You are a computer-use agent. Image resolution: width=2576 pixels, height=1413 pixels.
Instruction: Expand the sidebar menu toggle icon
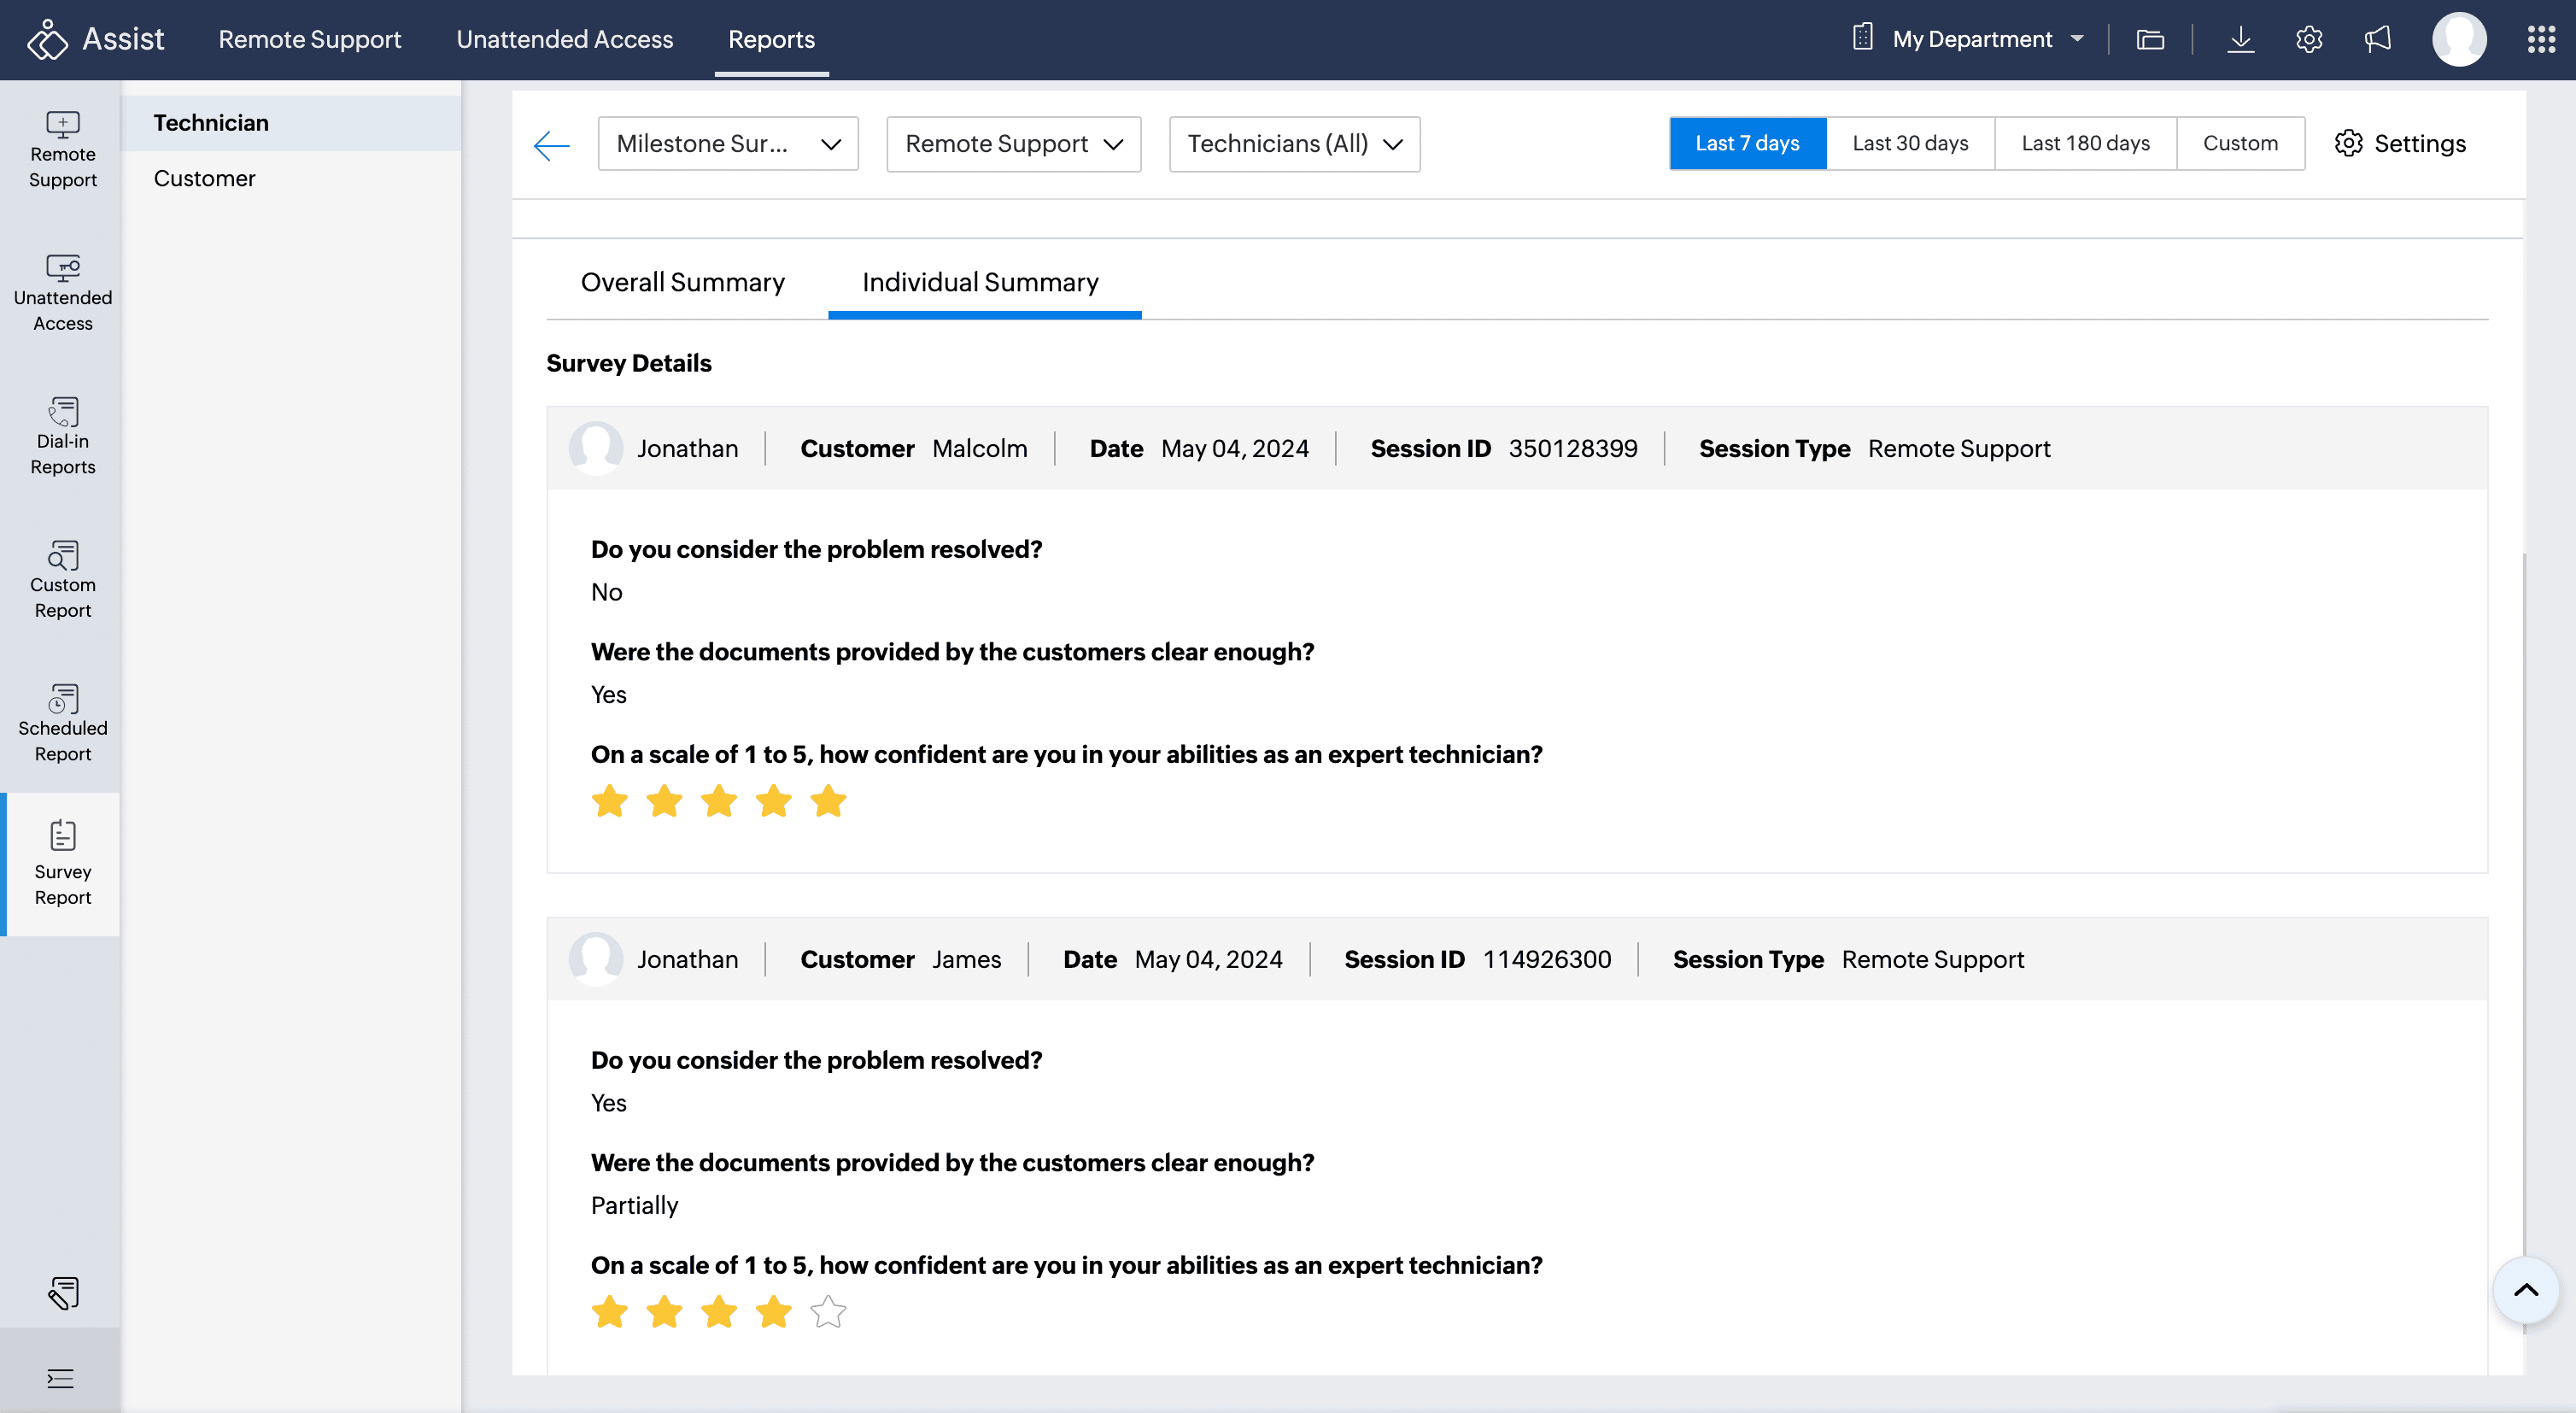pyautogui.click(x=60, y=1379)
